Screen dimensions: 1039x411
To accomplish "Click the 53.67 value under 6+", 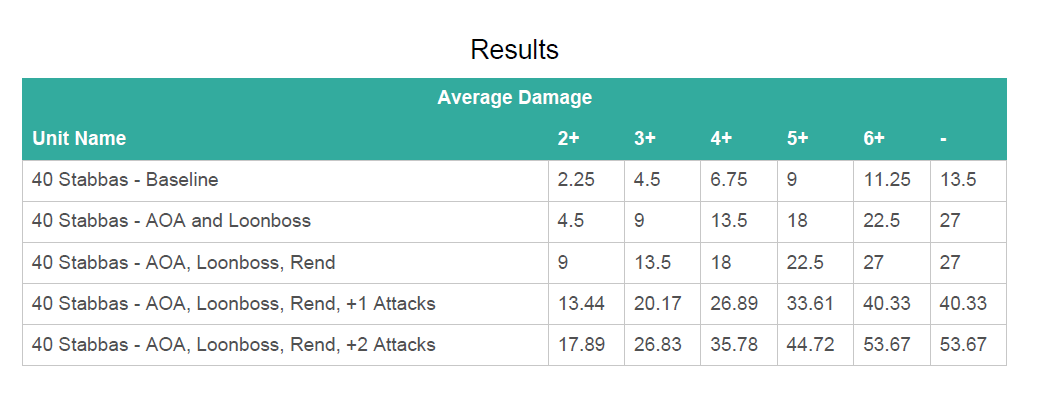I will point(887,345).
